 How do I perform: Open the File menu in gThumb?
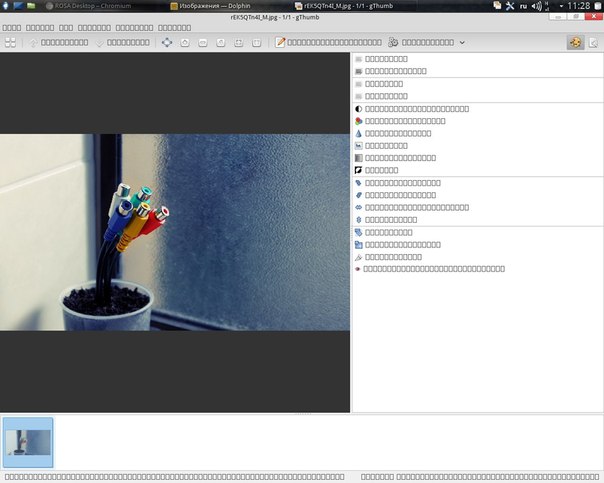pos(12,28)
